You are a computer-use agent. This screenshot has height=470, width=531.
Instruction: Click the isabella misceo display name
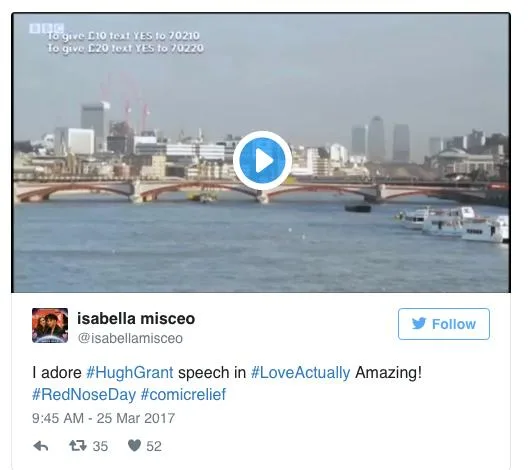pos(136,318)
